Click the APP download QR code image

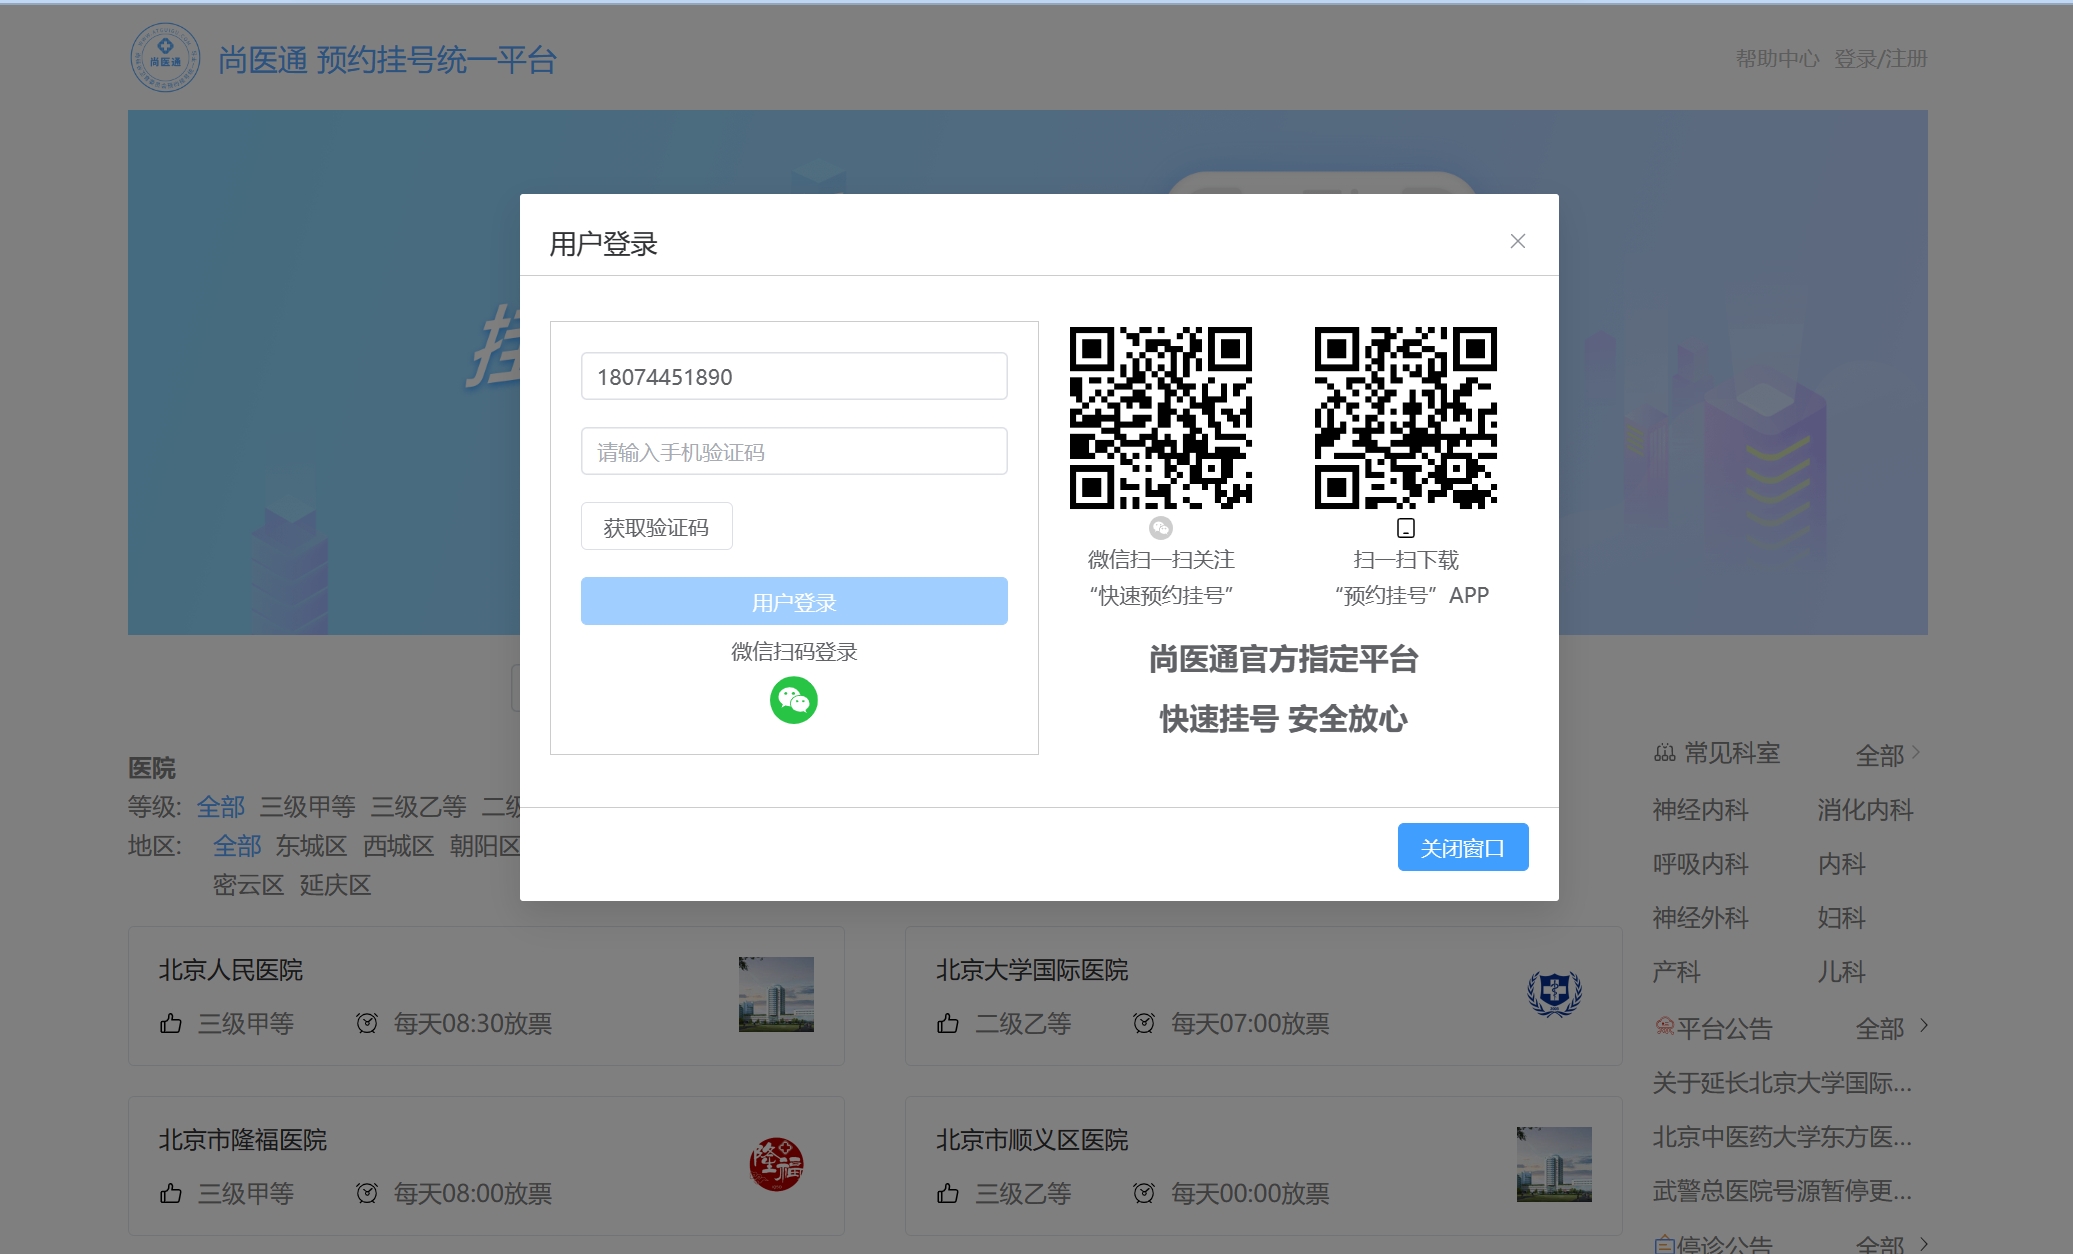(1406, 418)
